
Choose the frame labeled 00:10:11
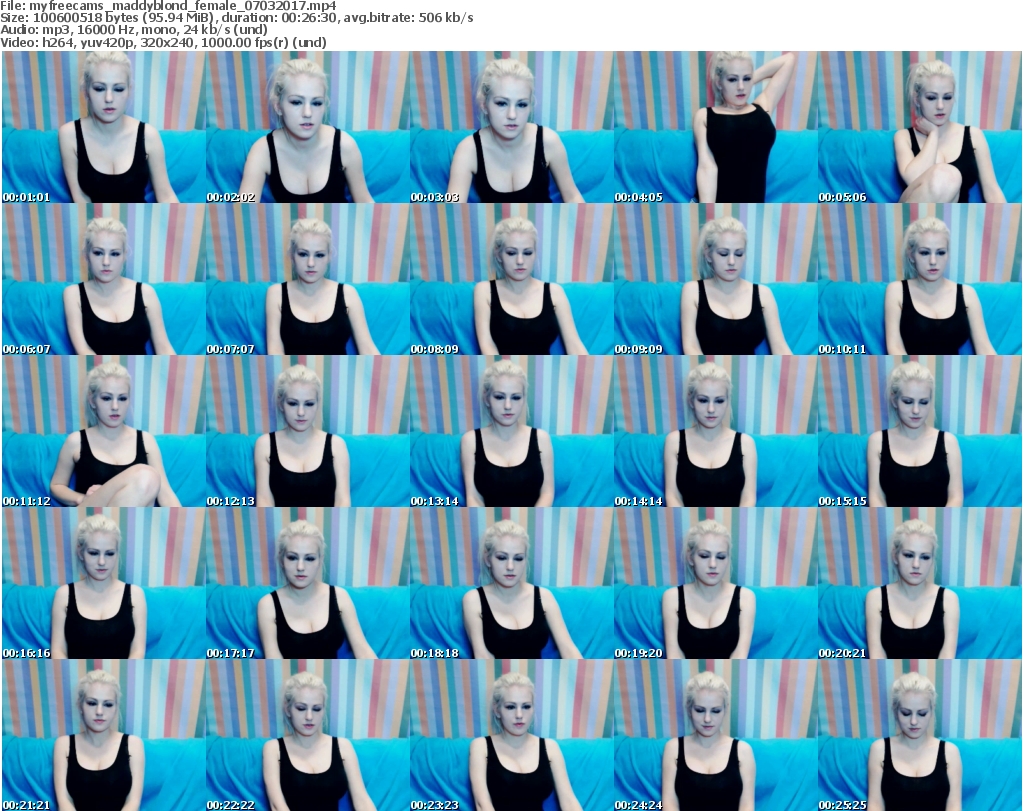tap(920, 279)
